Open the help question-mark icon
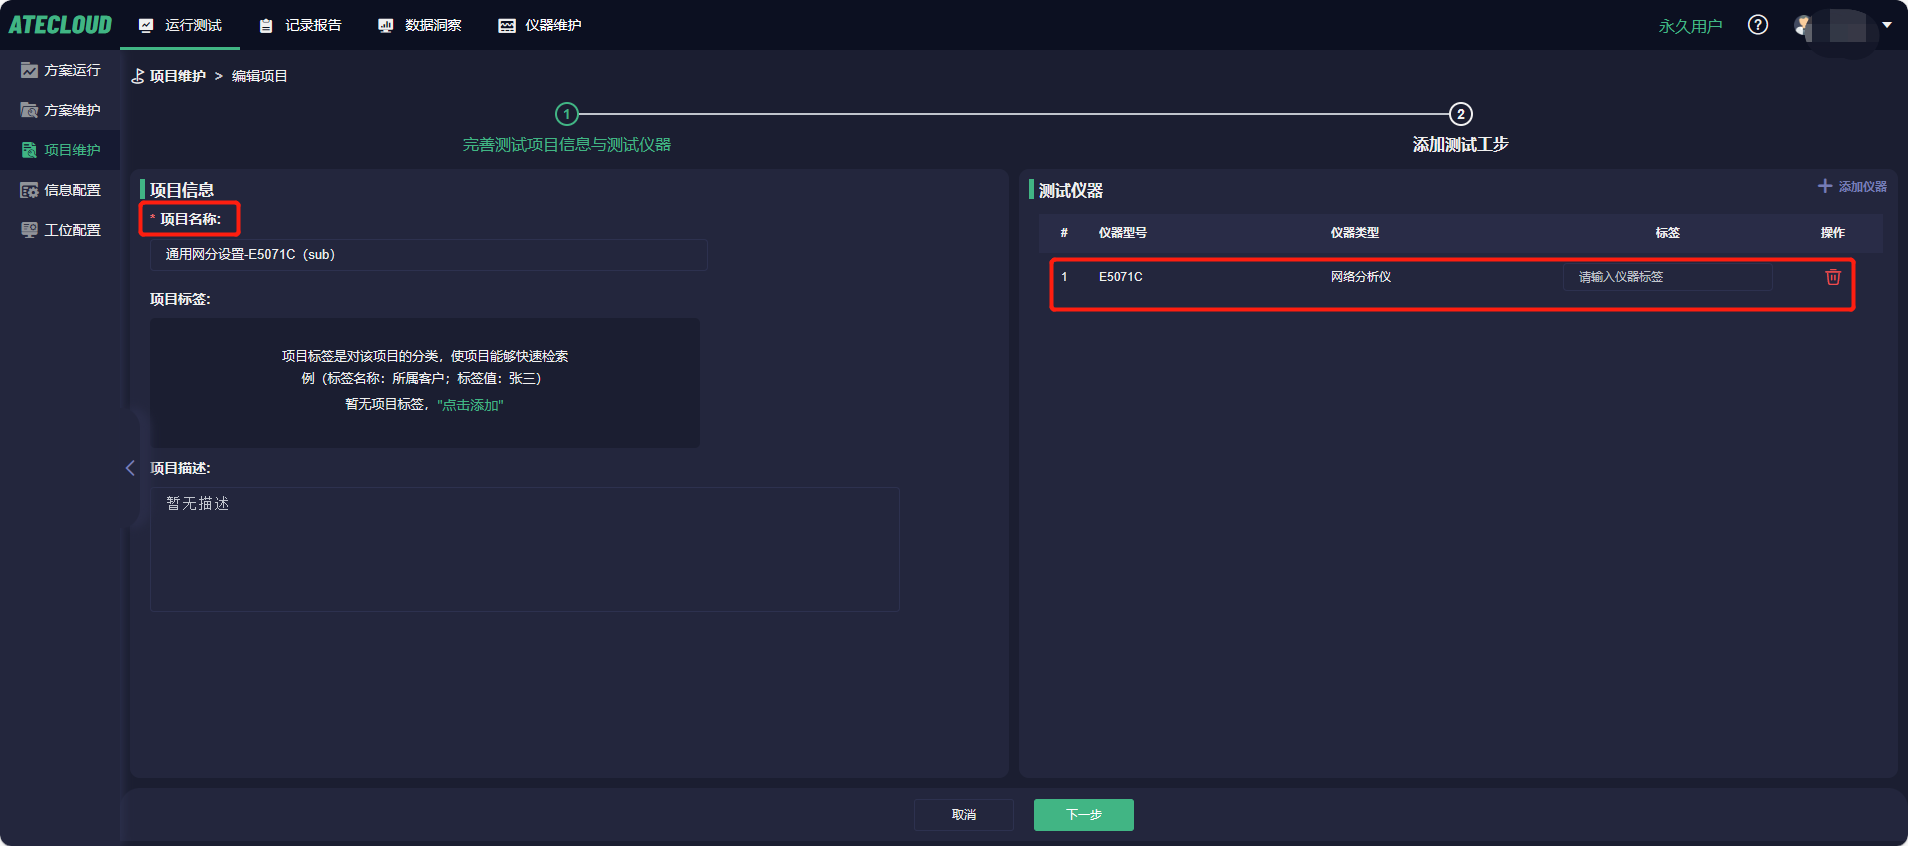Screen dimensions: 1908x846 click(x=1758, y=25)
